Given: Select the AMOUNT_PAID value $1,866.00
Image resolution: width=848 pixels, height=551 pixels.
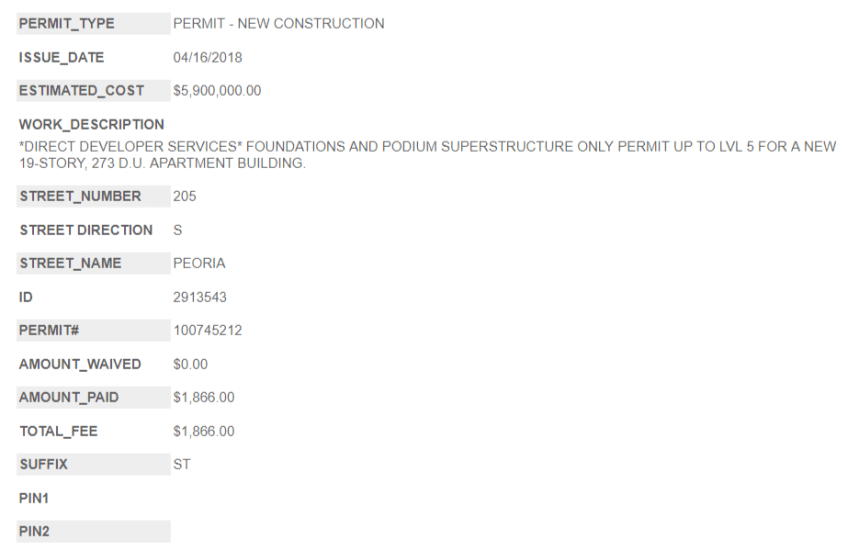Looking at the screenshot, I should 204,397.
